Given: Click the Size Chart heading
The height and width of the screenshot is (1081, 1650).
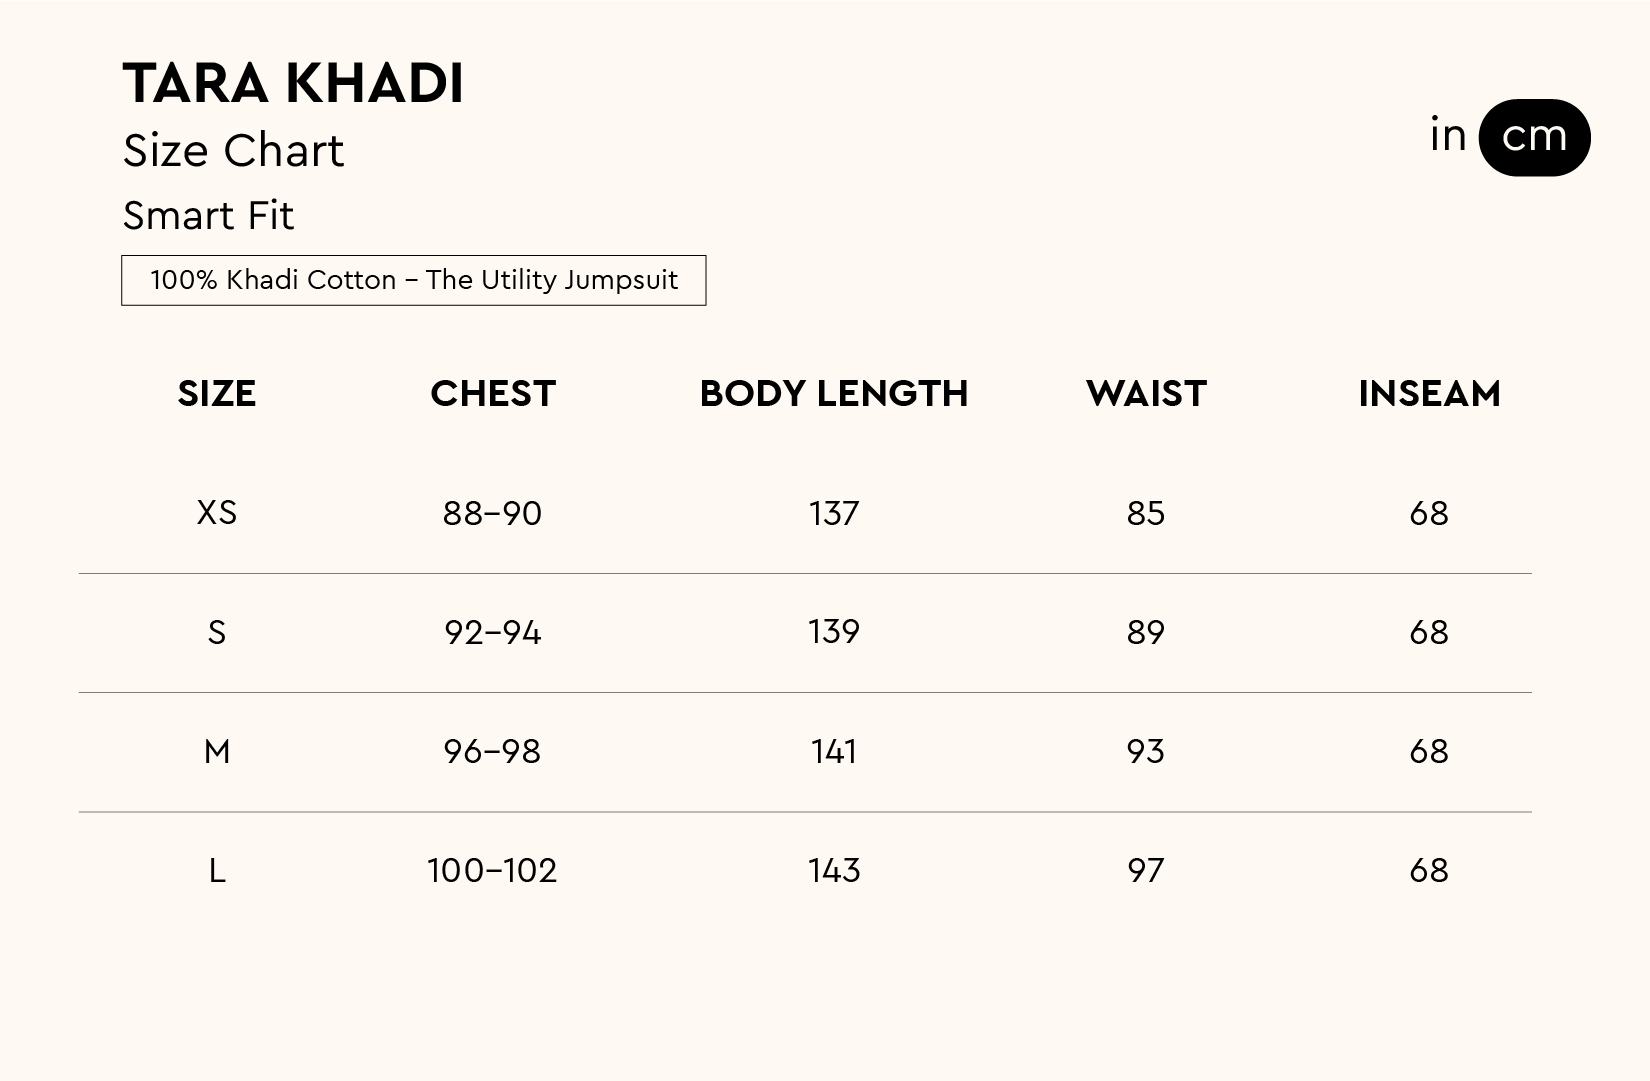Looking at the screenshot, I should [233, 151].
